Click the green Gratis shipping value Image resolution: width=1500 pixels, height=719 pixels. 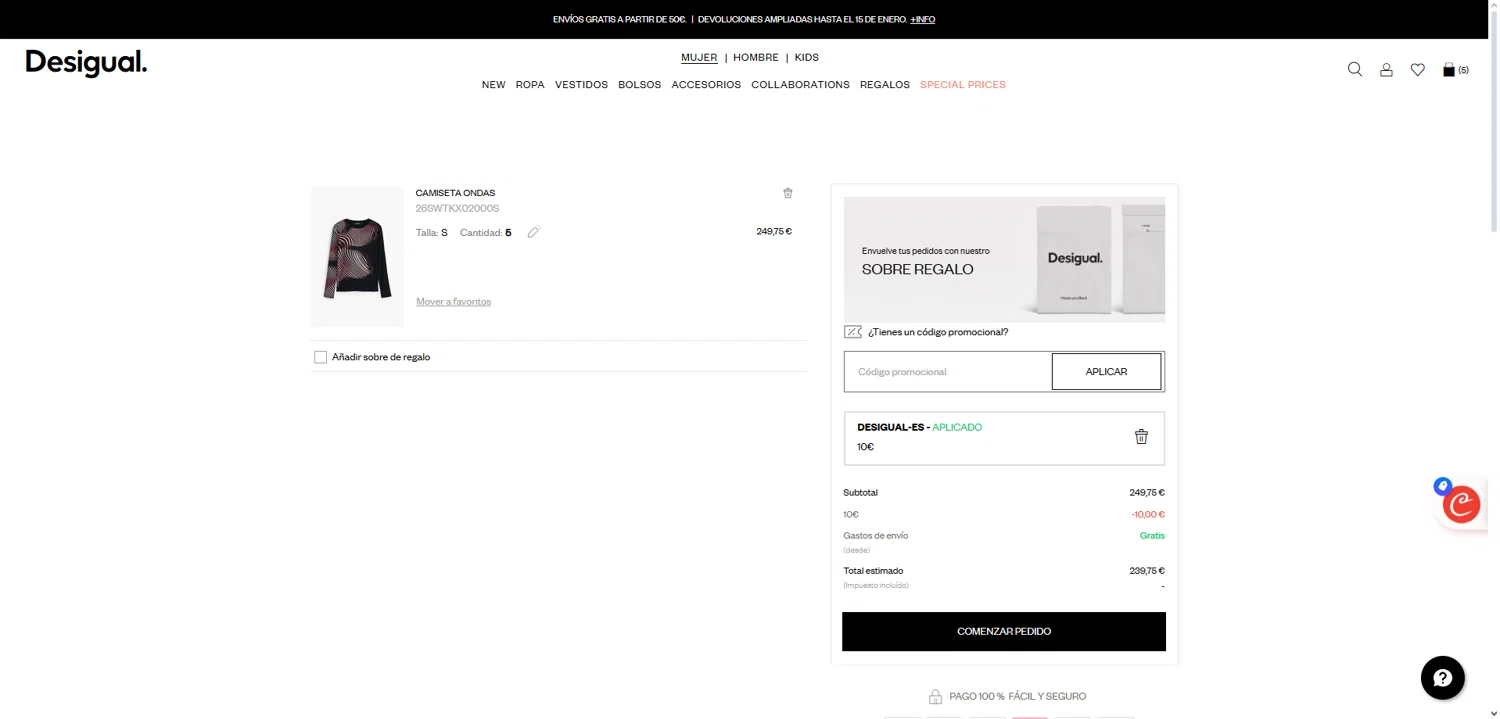tap(1152, 536)
